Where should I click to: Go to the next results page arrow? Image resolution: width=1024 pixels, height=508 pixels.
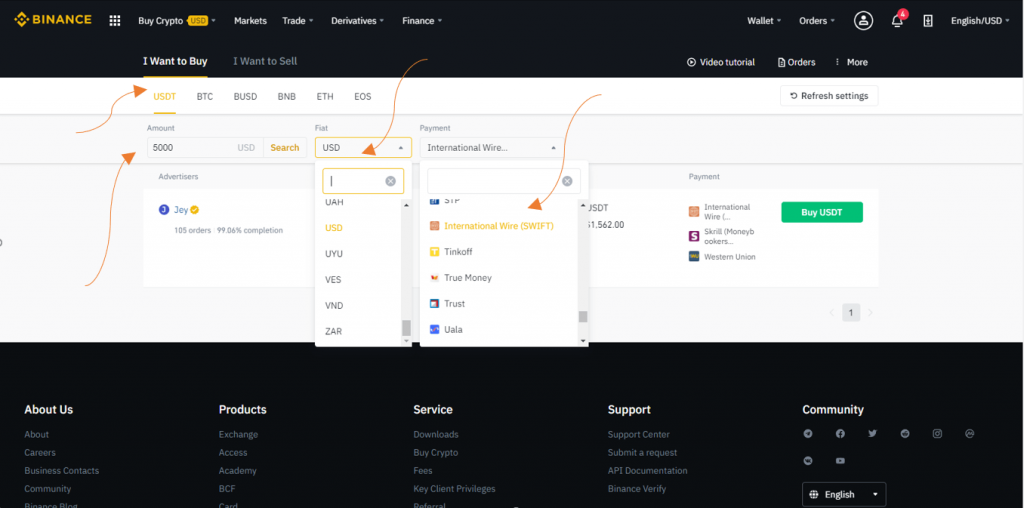click(x=870, y=313)
